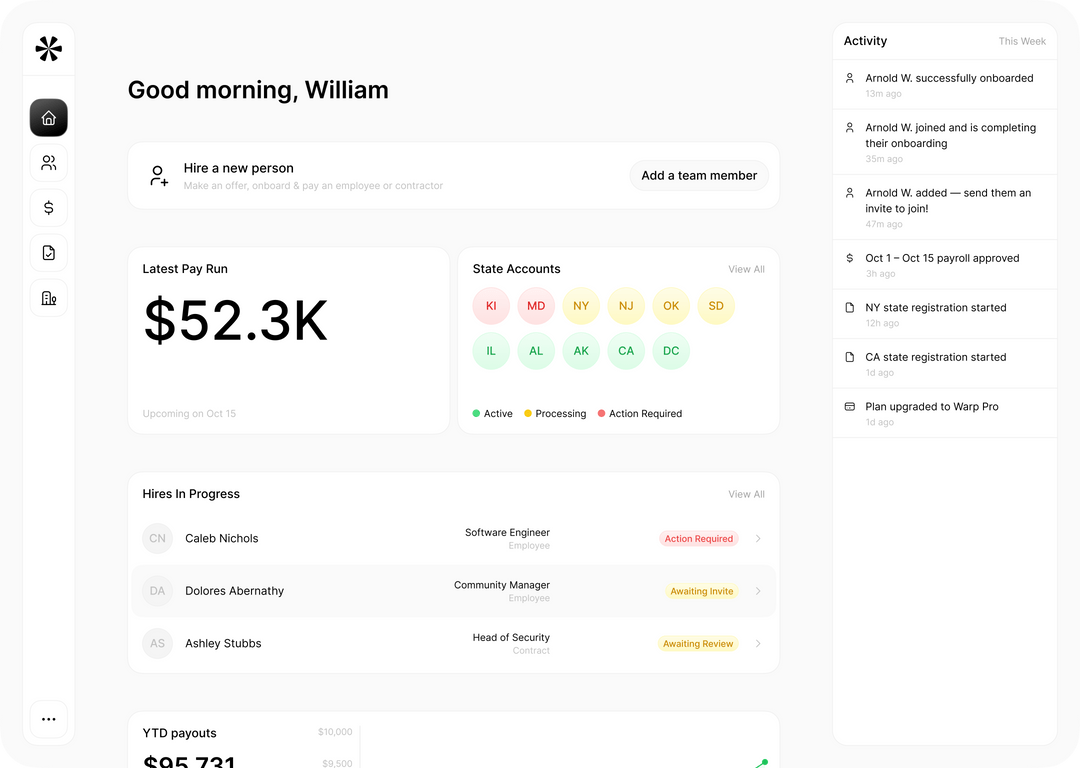Viewport: 1080px width, 768px height.
Task: Expand Caleb Nichols hire details chevron
Action: (x=758, y=538)
